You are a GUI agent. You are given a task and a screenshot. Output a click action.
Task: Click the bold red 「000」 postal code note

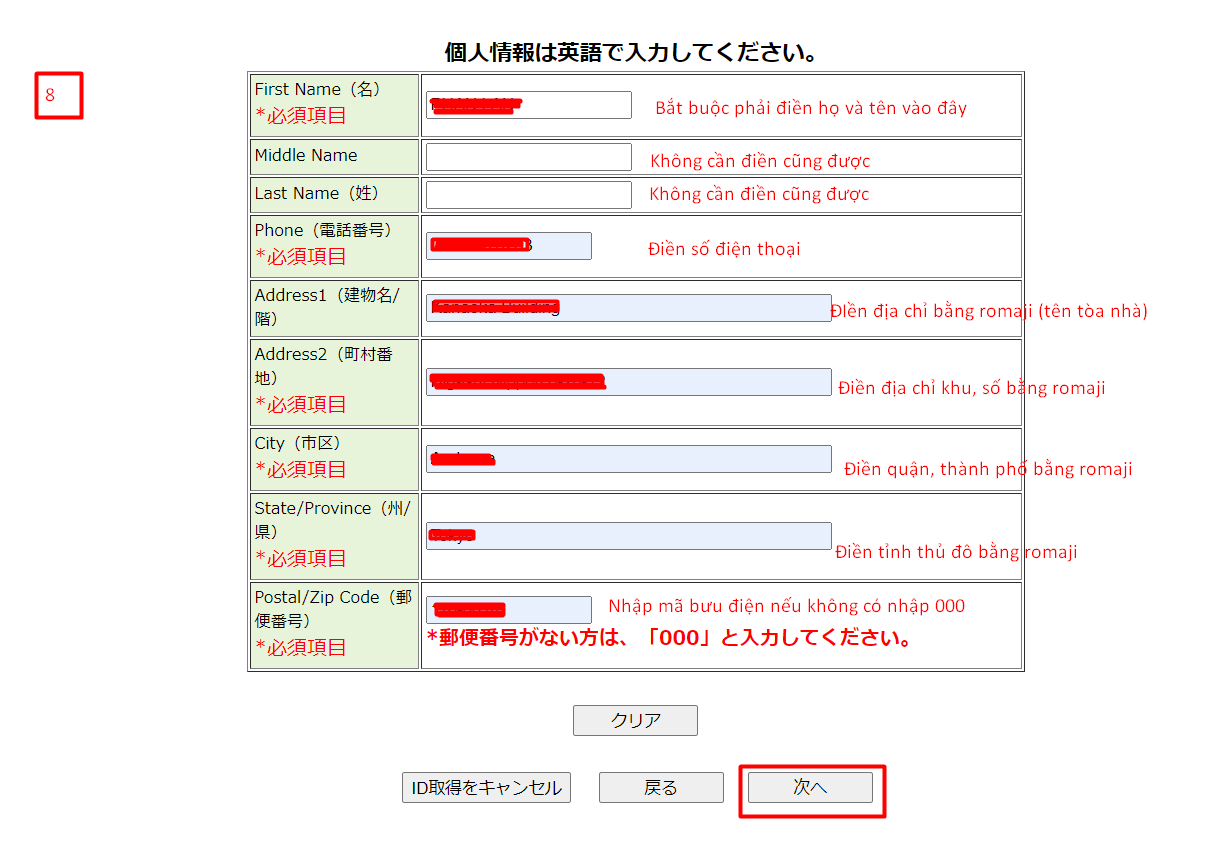[668, 638]
